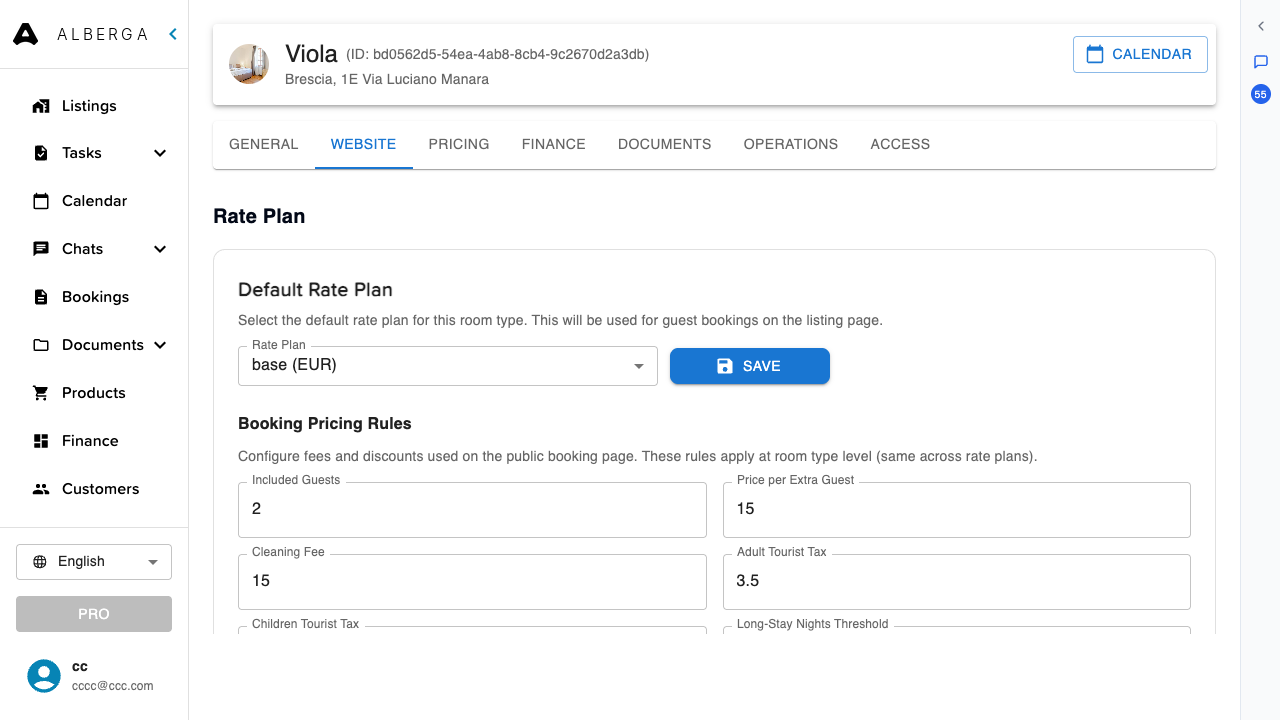The image size is (1280, 720).
Task: Click the Customers people icon
Action: 41,489
